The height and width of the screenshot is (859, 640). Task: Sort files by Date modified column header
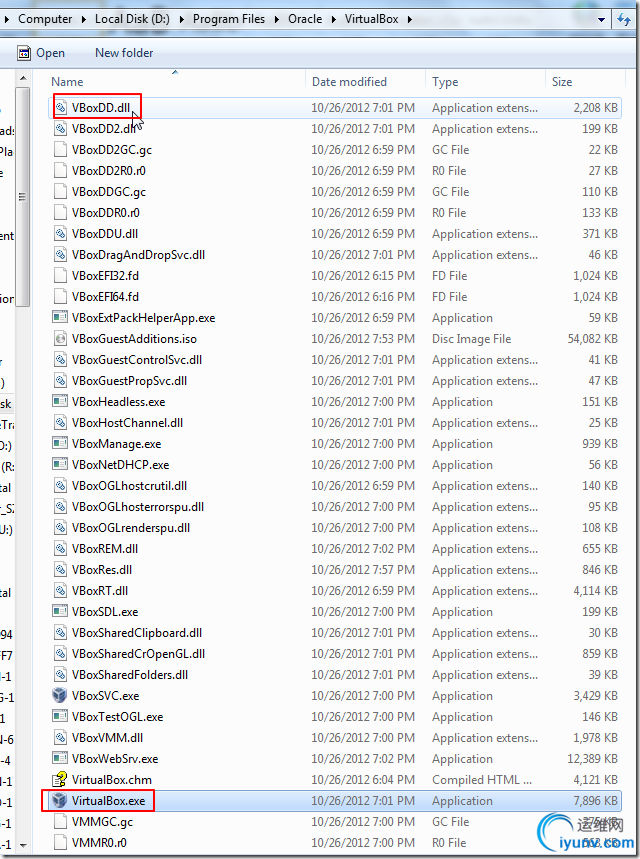(x=365, y=82)
